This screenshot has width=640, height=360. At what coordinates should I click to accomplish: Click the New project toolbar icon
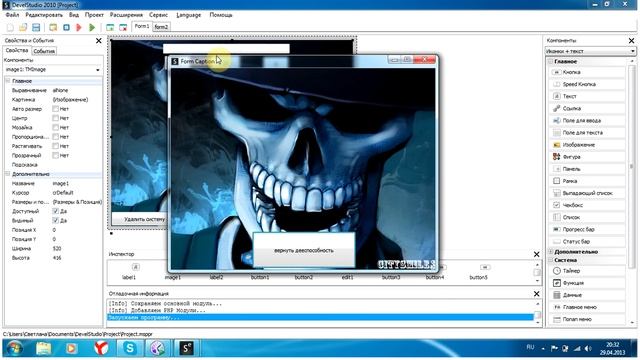[x=10, y=27]
